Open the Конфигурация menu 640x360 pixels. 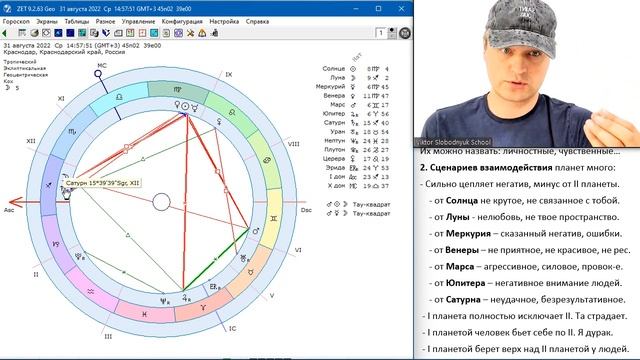tap(182, 21)
